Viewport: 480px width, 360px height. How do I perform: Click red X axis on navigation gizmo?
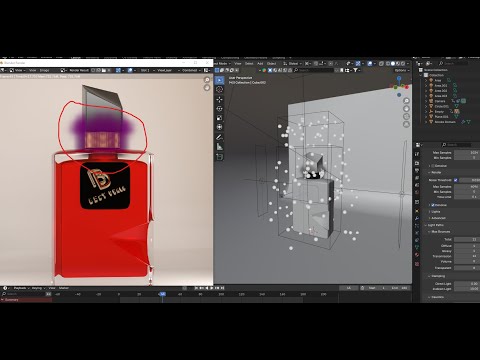(x=407, y=87)
